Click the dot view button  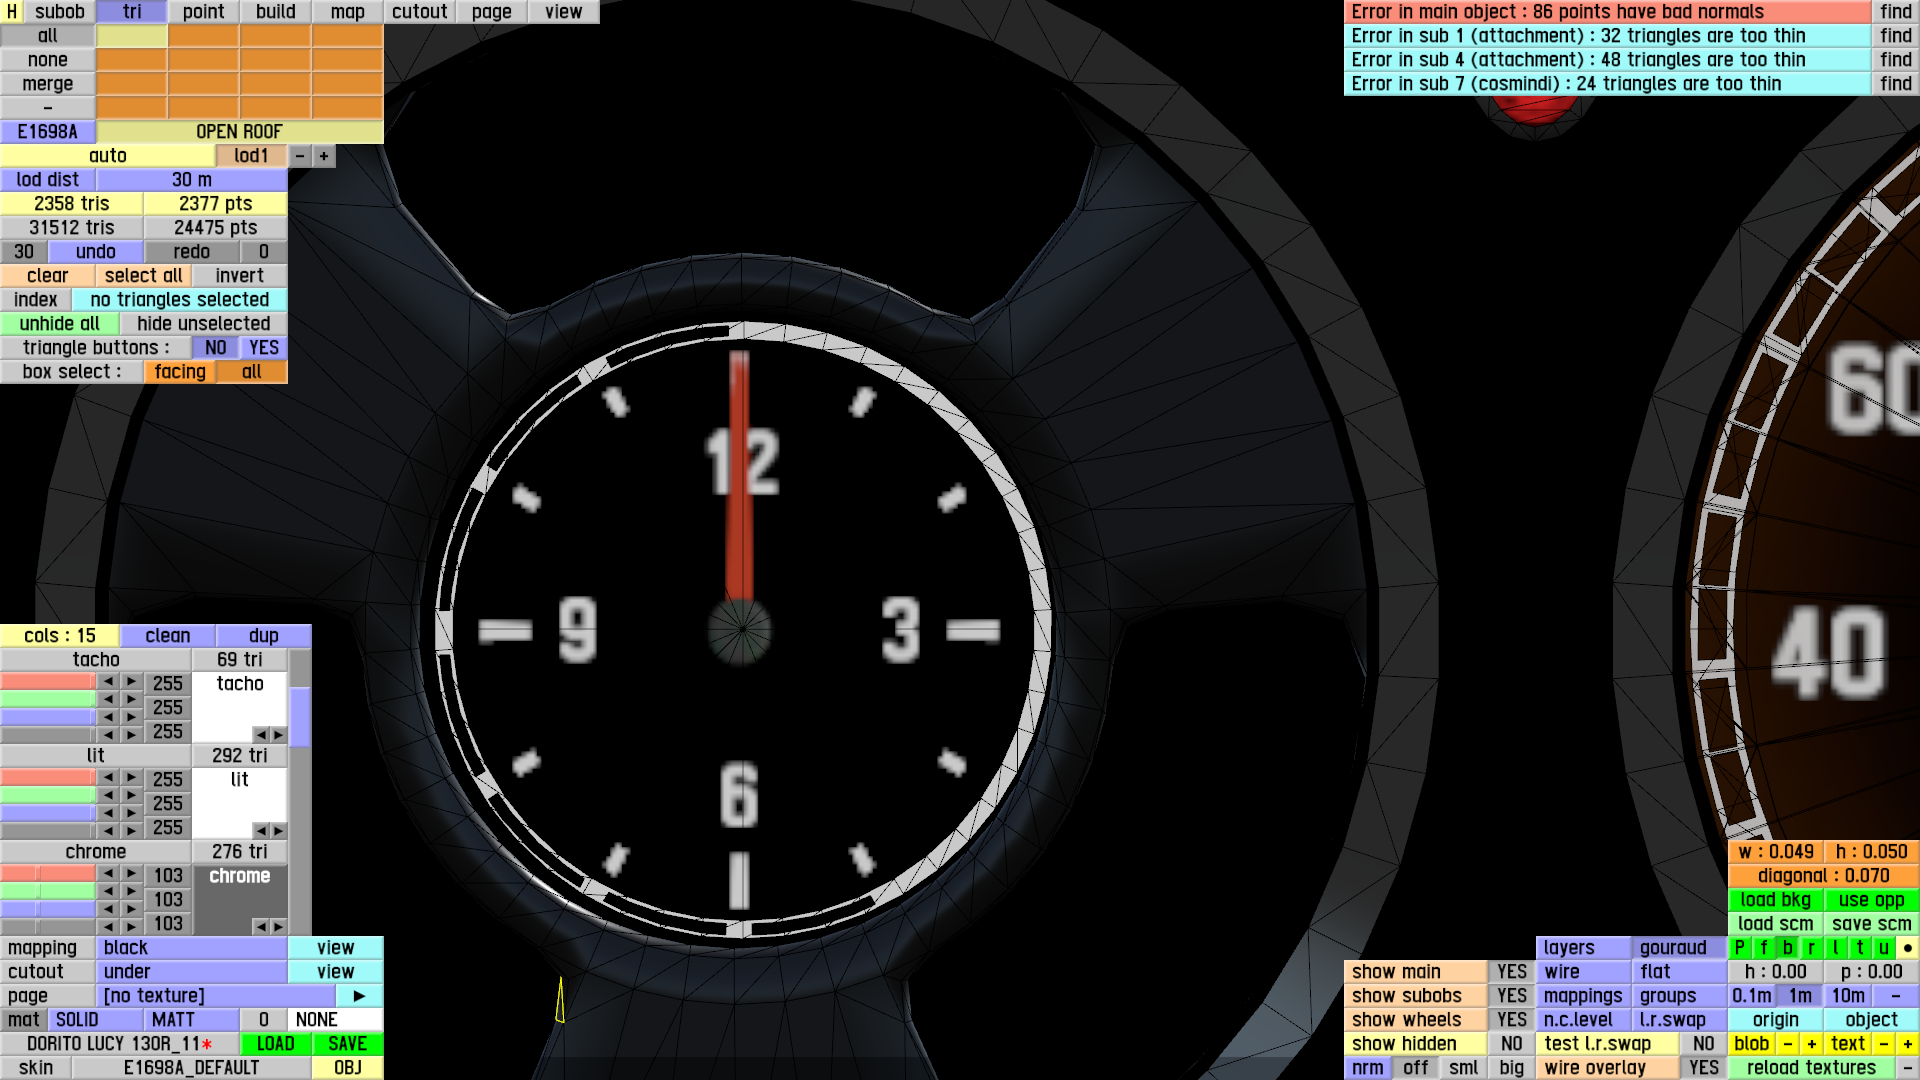(x=1907, y=948)
